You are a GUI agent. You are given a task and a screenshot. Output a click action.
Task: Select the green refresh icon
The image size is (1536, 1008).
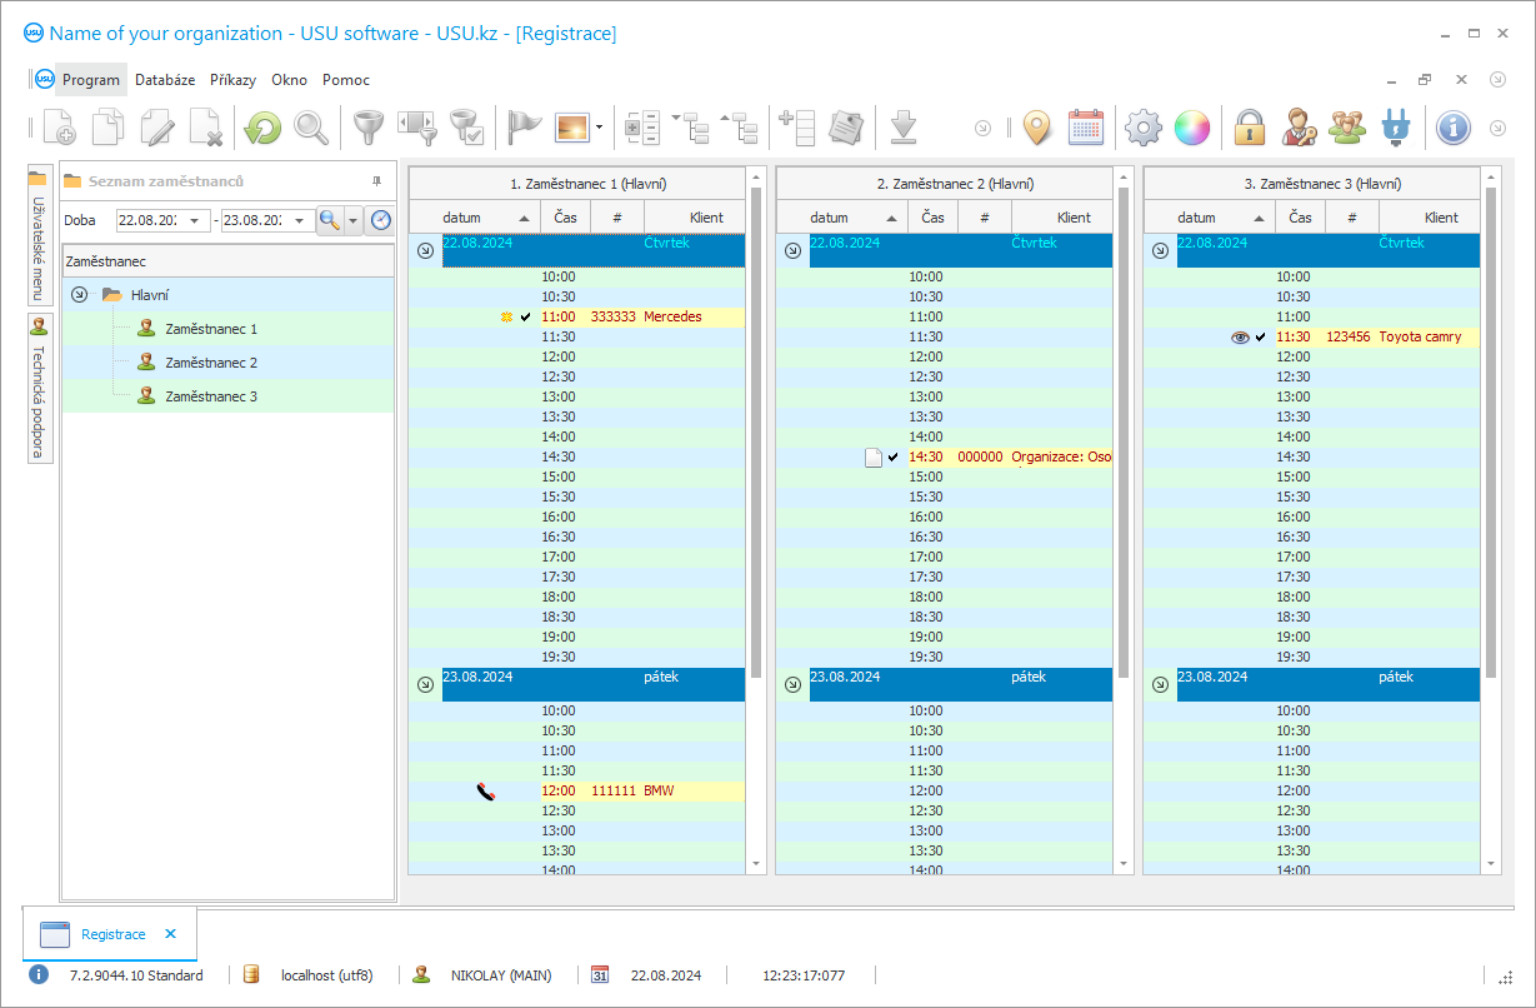tap(261, 127)
